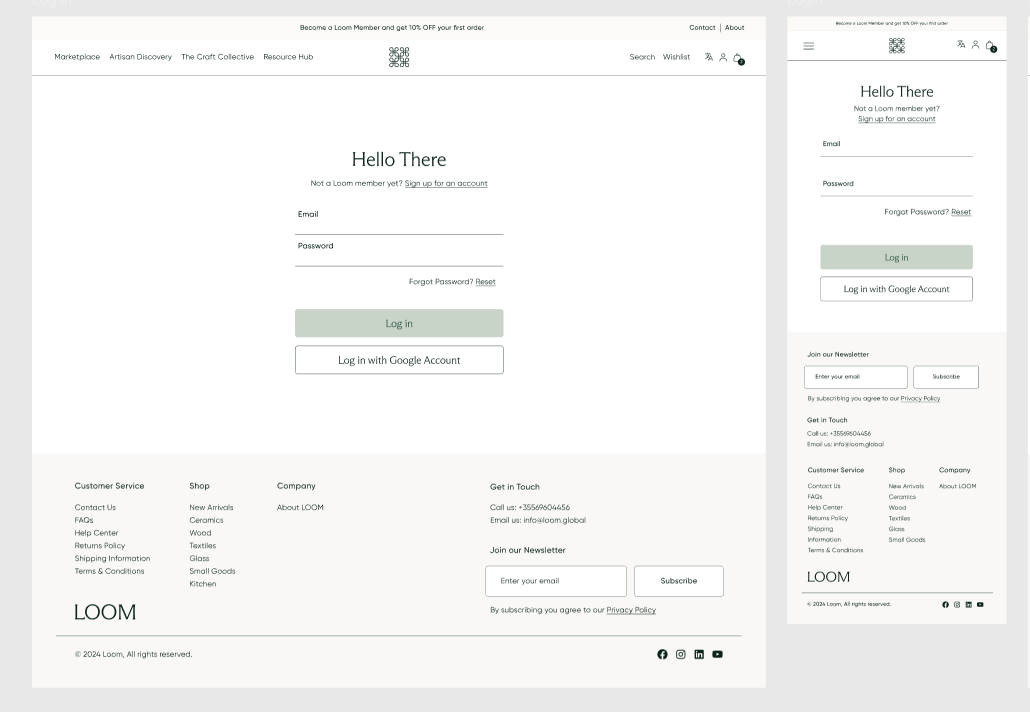Click the 'Enter your email' newsletter field

[556, 581]
